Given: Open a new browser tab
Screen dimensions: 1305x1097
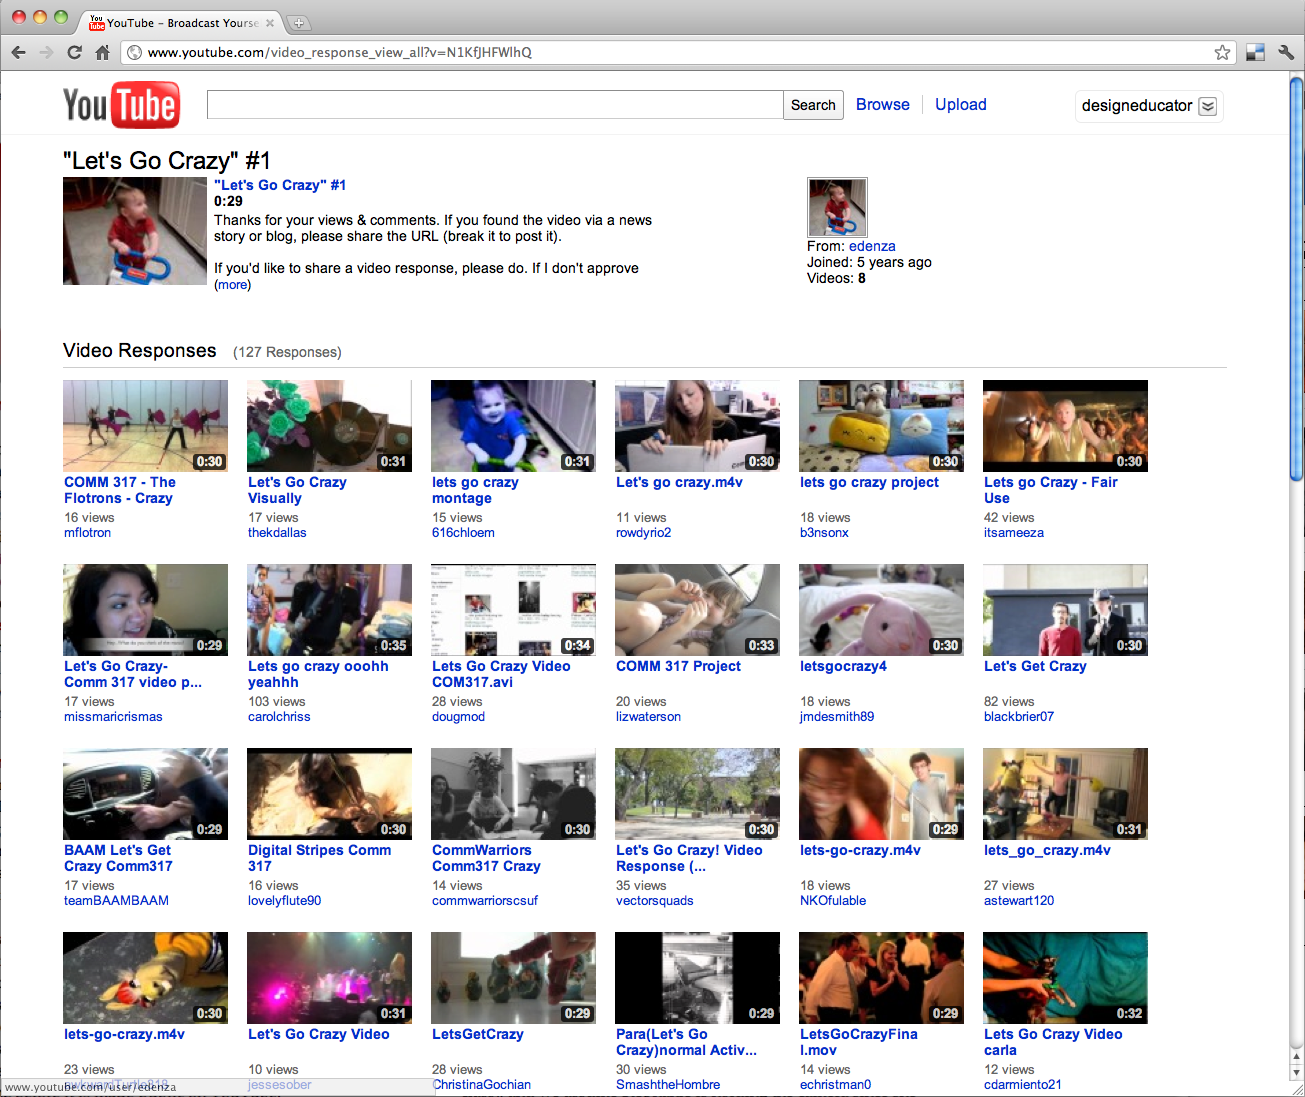Looking at the screenshot, I should pos(298,23).
